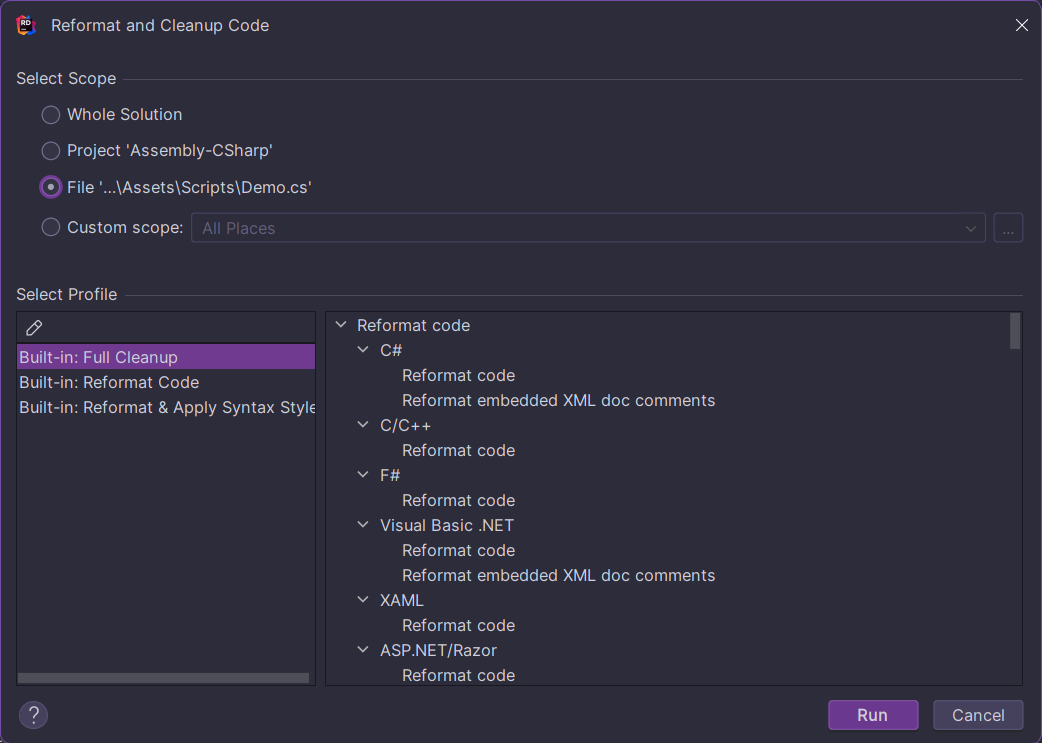Select 'Reformat code' under F#
Viewport: 1042px width, 743px height.
coord(459,500)
